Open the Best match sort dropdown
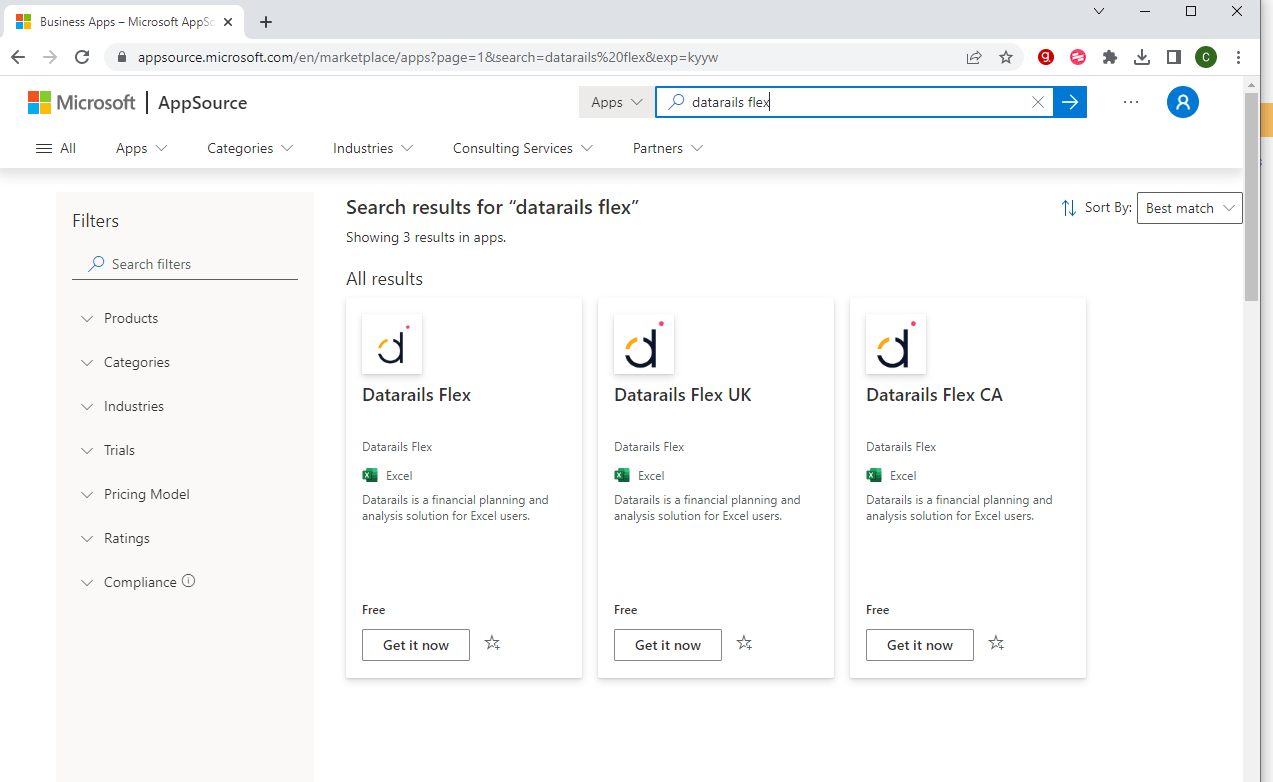1273x782 pixels. (x=1189, y=207)
